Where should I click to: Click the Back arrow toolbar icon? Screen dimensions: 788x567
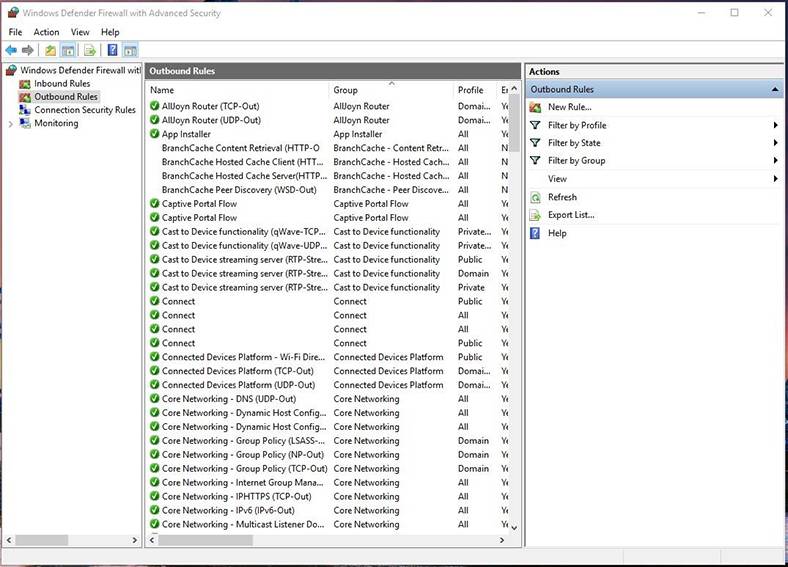tap(11, 50)
